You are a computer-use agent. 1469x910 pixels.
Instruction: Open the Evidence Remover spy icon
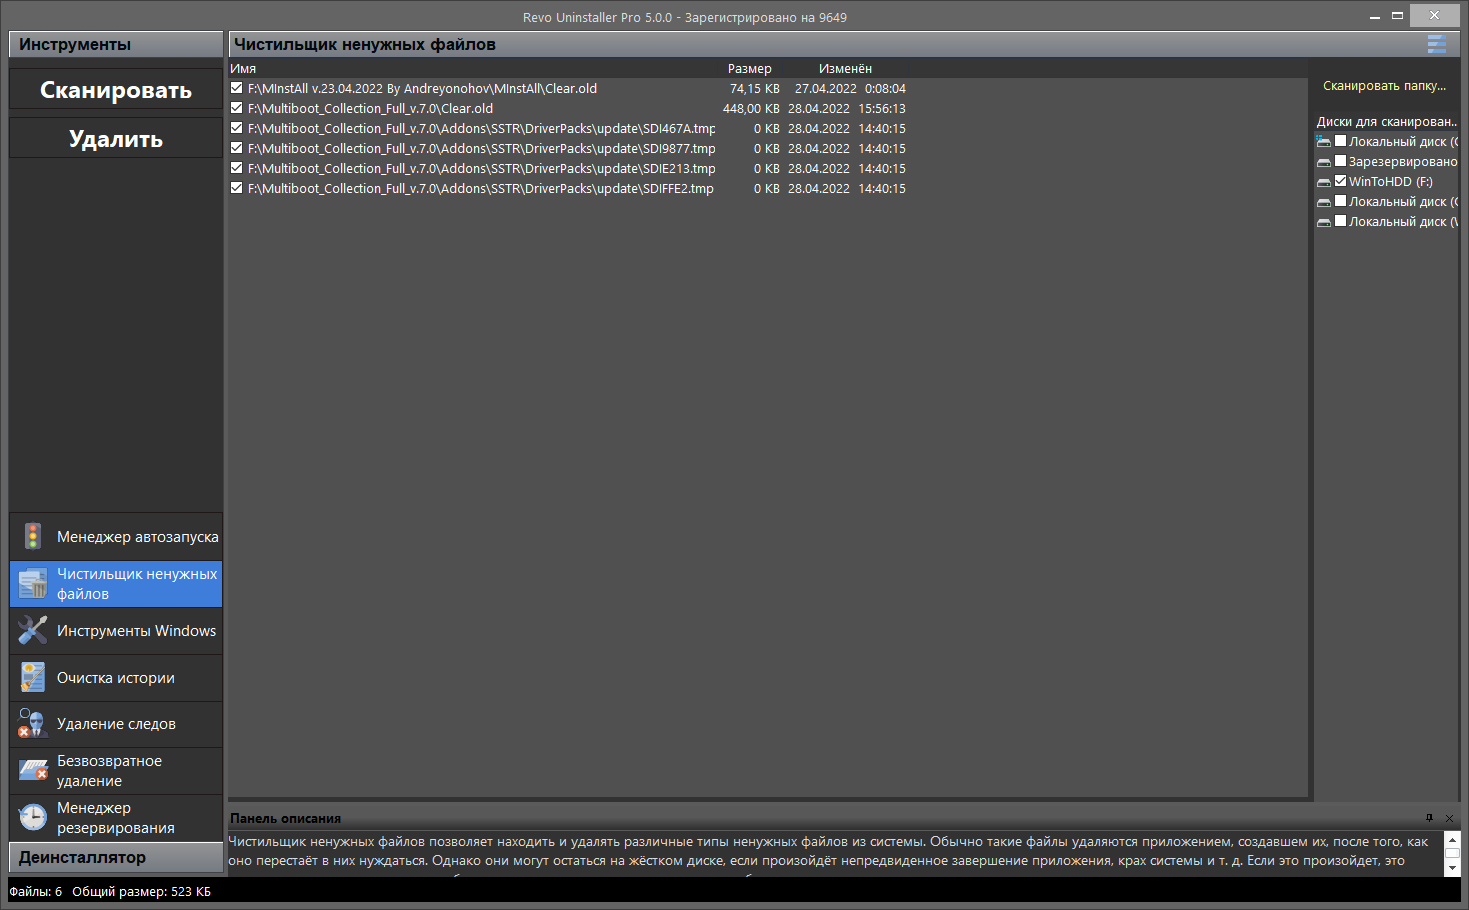pyautogui.click(x=33, y=724)
